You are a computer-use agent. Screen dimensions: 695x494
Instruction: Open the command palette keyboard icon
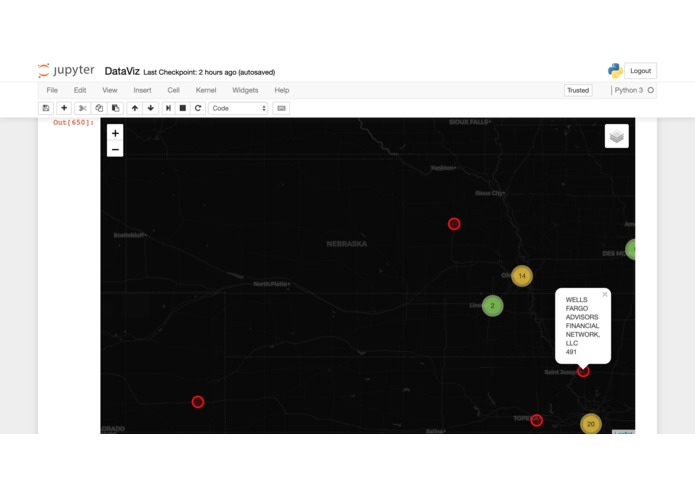pyautogui.click(x=281, y=108)
